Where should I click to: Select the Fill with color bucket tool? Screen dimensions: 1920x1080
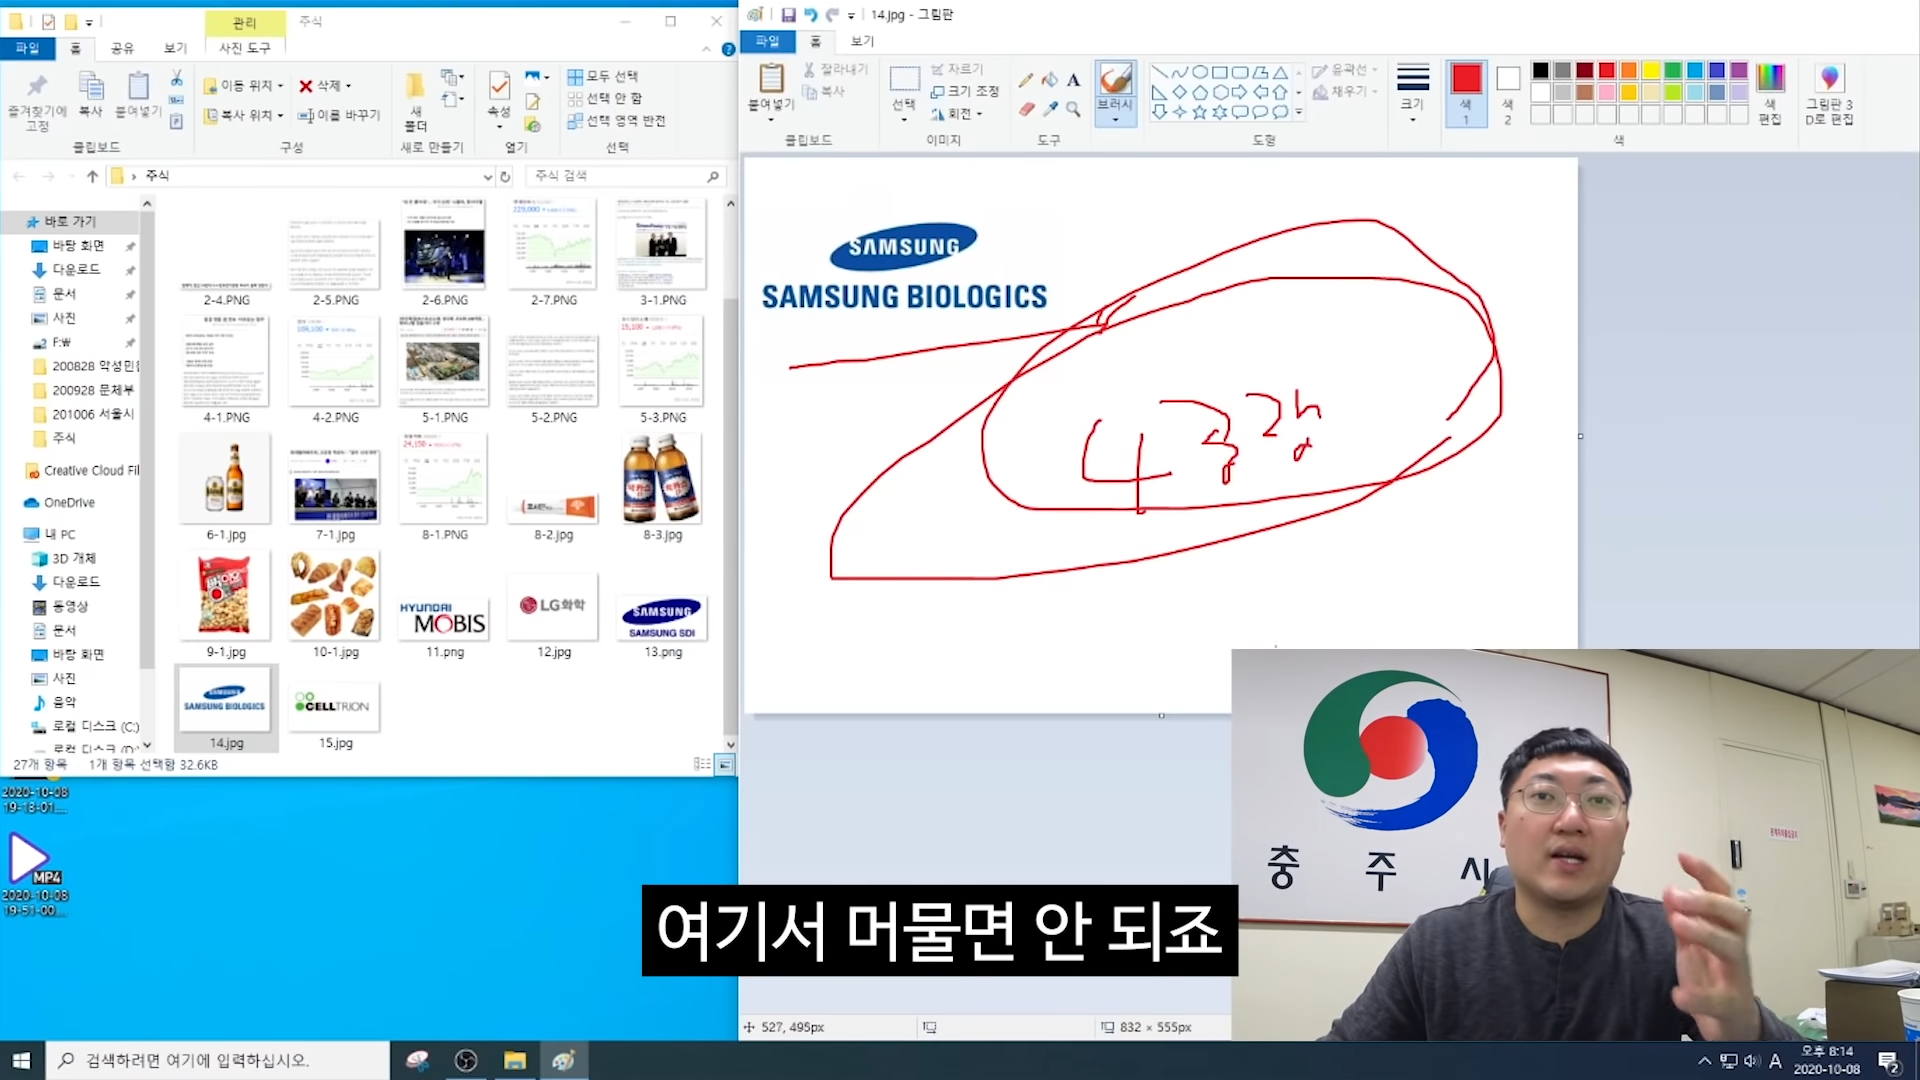click(1049, 80)
